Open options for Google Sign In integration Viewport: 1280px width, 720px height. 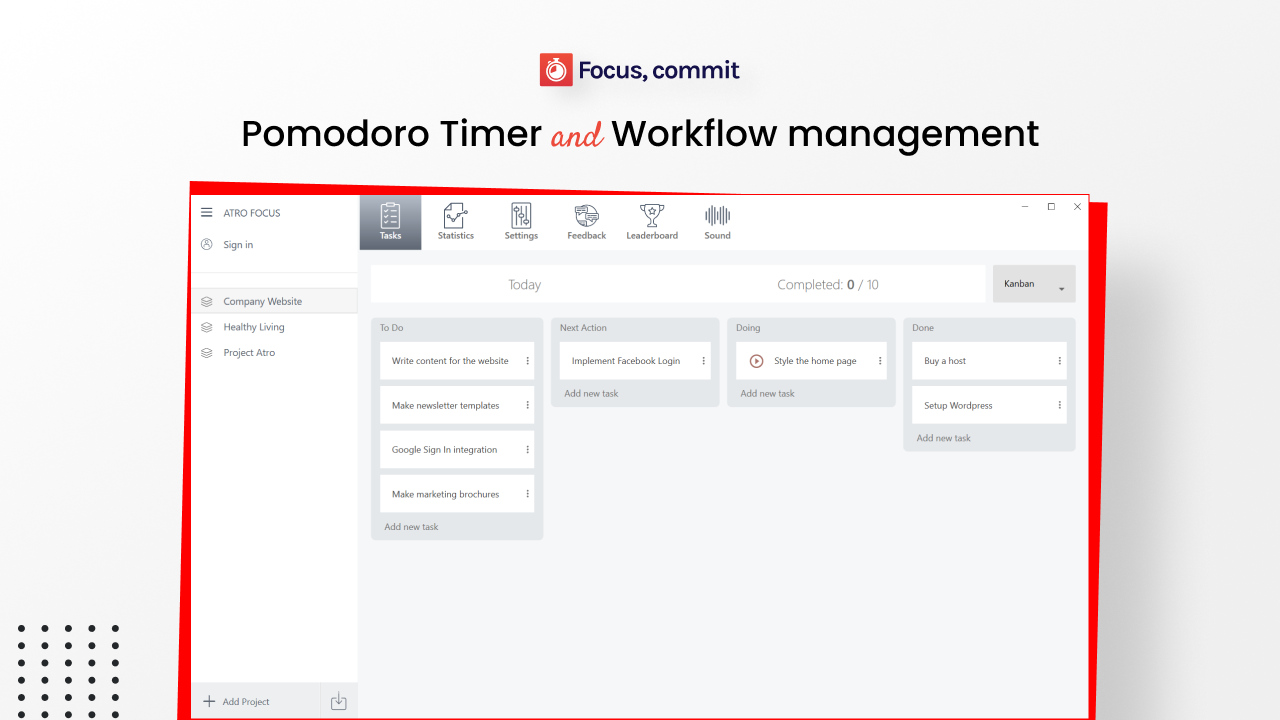tap(528, 450)
